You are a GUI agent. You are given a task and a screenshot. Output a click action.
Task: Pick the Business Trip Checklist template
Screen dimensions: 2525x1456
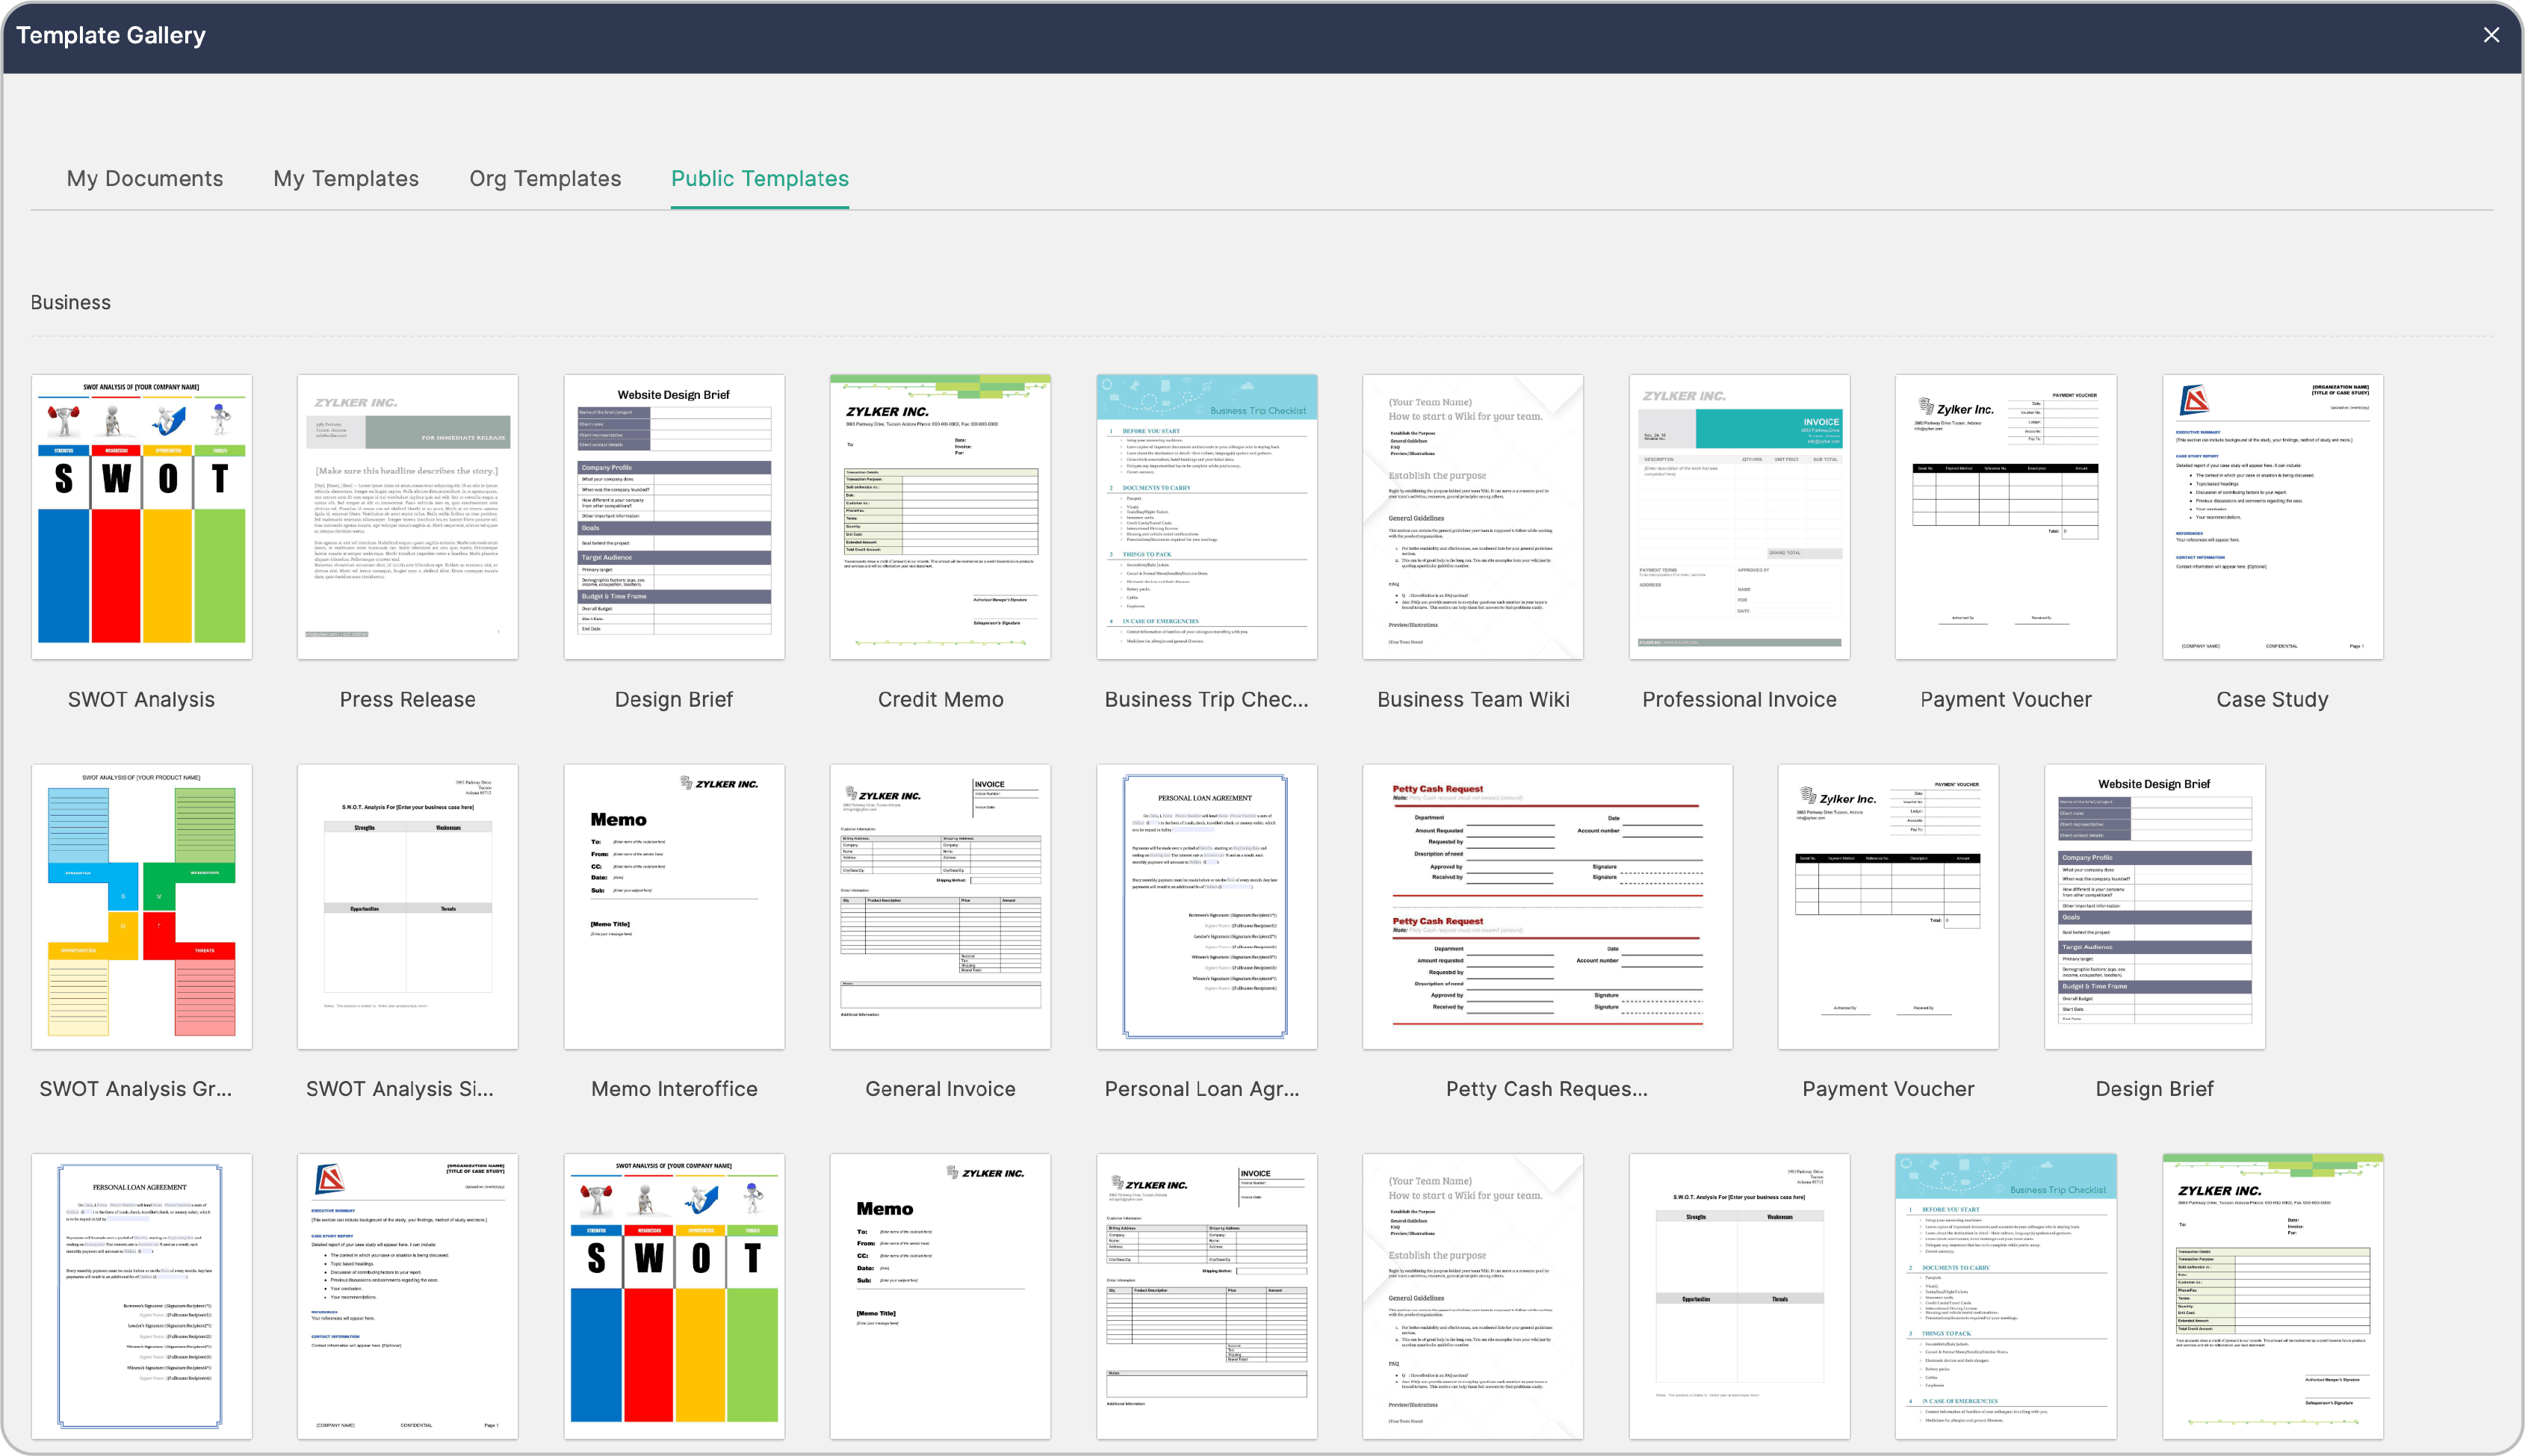coord(1206,516)
